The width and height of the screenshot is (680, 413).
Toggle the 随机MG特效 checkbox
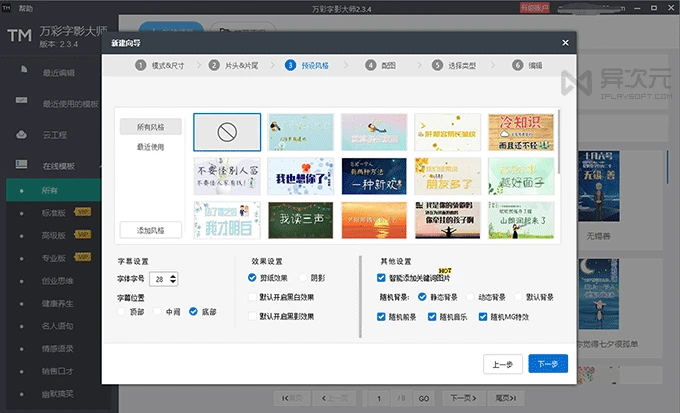click(483, 317)
